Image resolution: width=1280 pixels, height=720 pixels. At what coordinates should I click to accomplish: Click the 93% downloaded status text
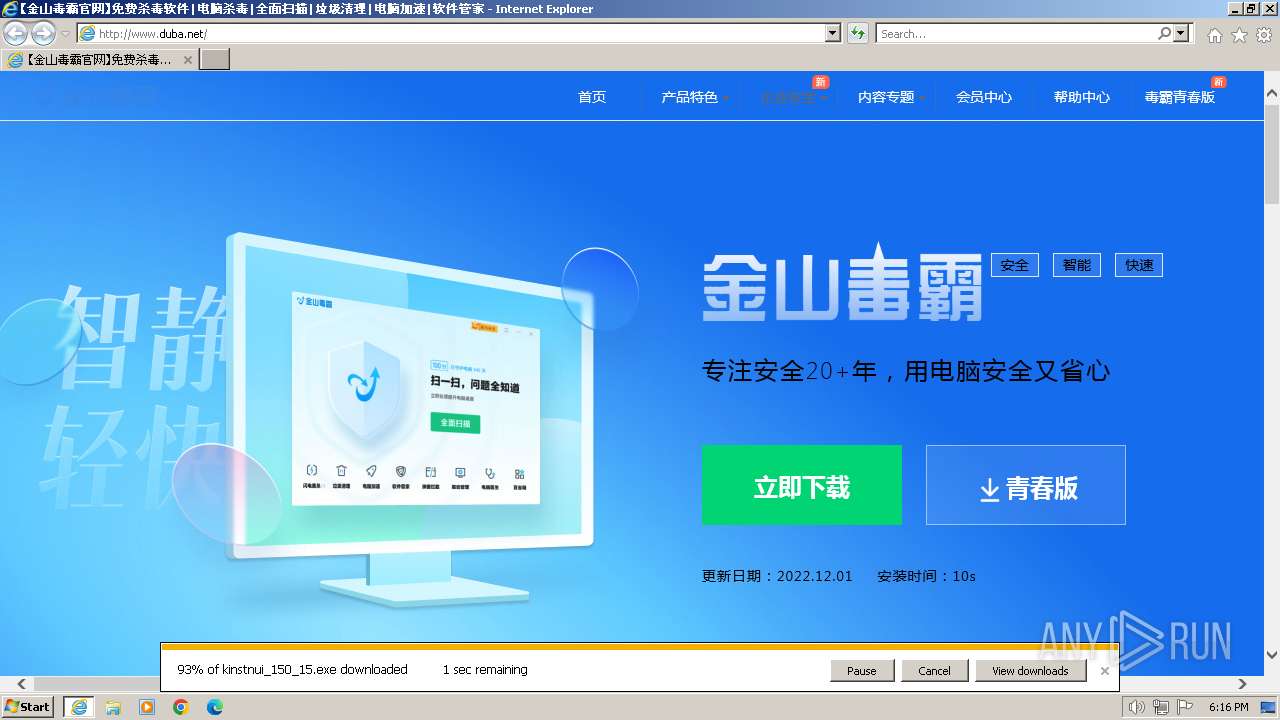(x=292, y=670)
